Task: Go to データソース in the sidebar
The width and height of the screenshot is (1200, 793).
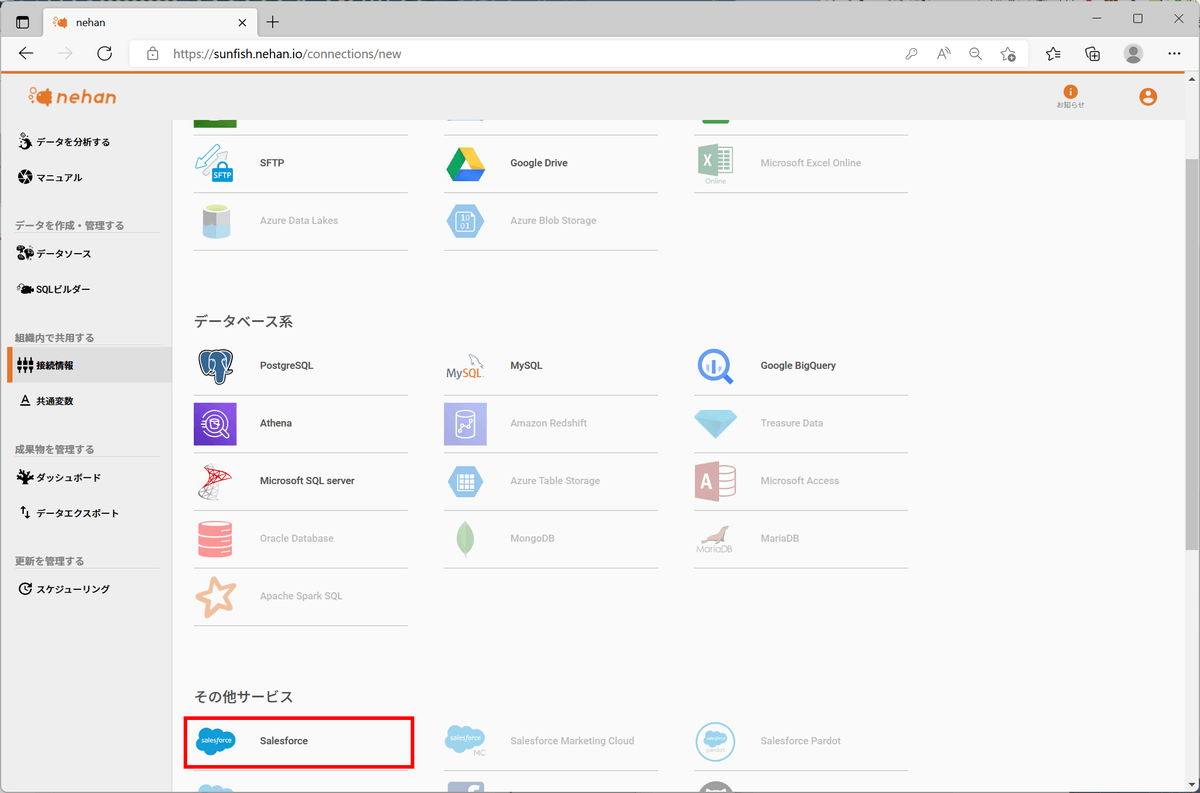Action: pos(54,254)
